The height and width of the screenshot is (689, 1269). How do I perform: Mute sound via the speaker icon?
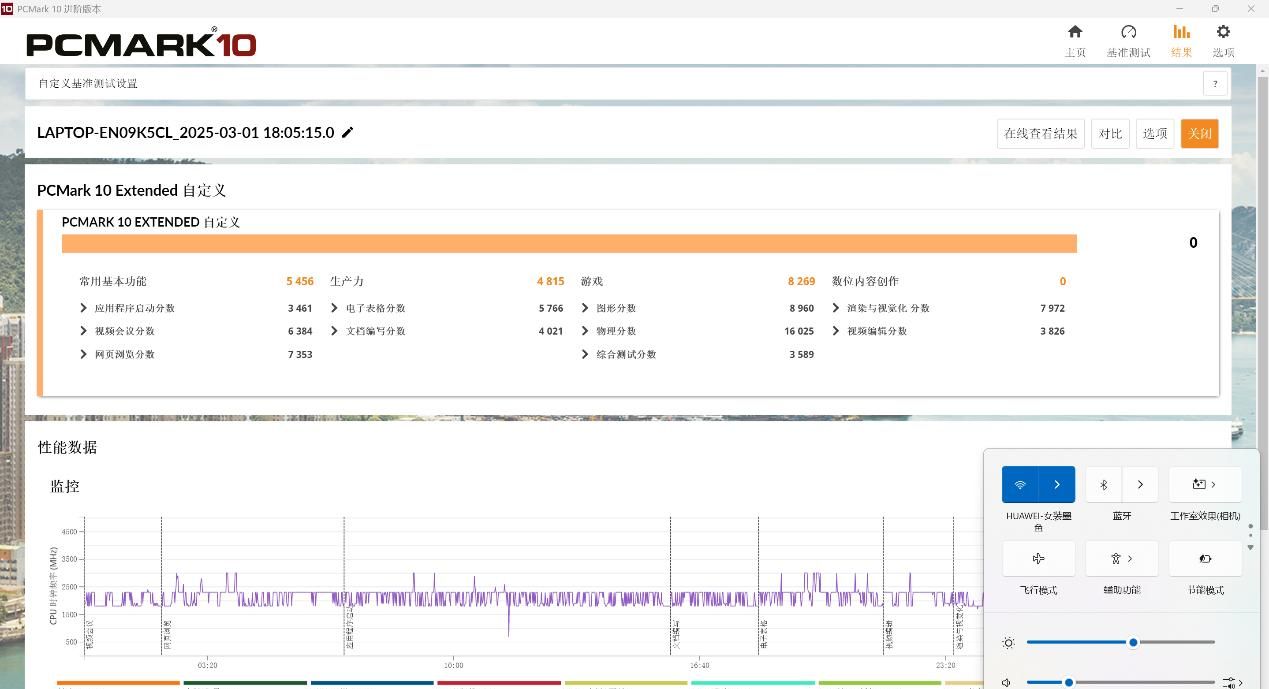tap(1007, 683)
